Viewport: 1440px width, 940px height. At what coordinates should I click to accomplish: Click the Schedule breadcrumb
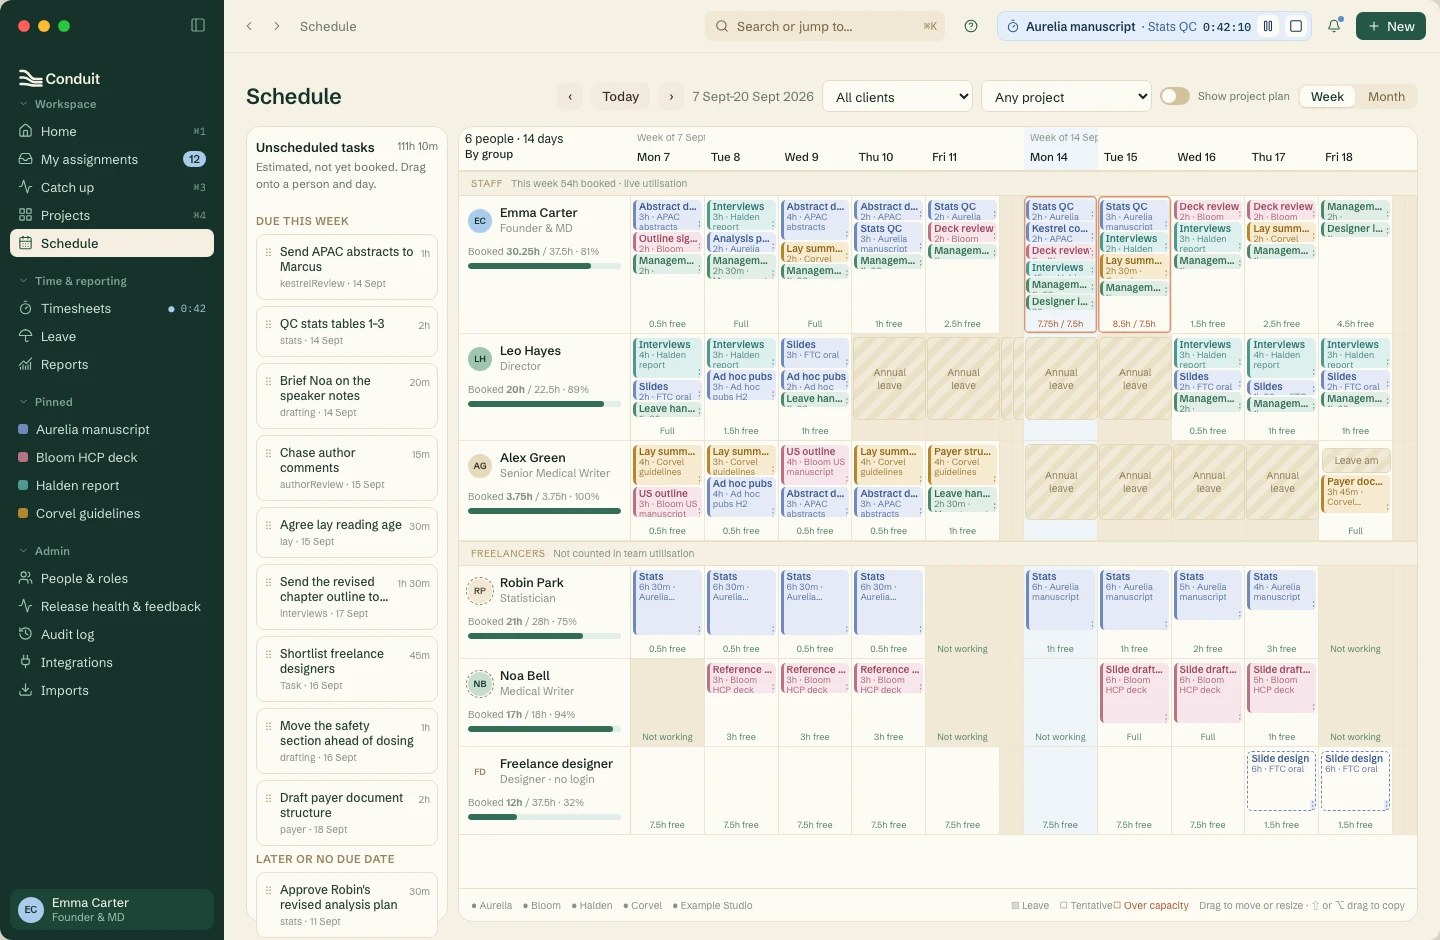tap(328, 26)
